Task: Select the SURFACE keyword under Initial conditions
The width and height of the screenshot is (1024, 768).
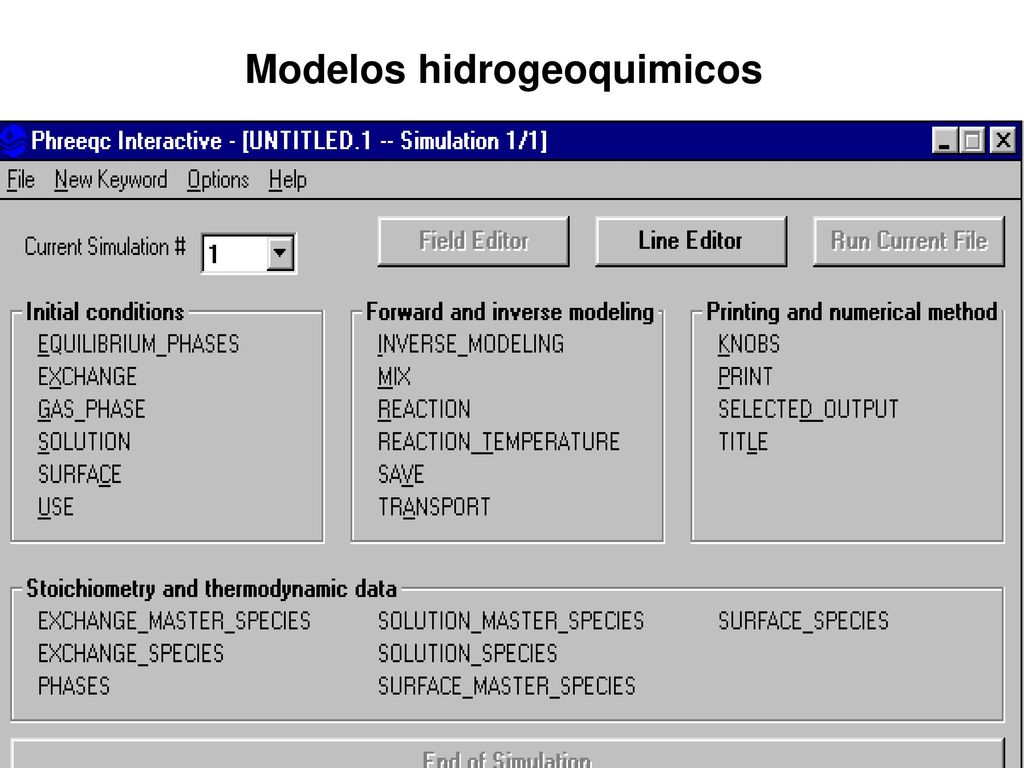Action: coord(80,475)
